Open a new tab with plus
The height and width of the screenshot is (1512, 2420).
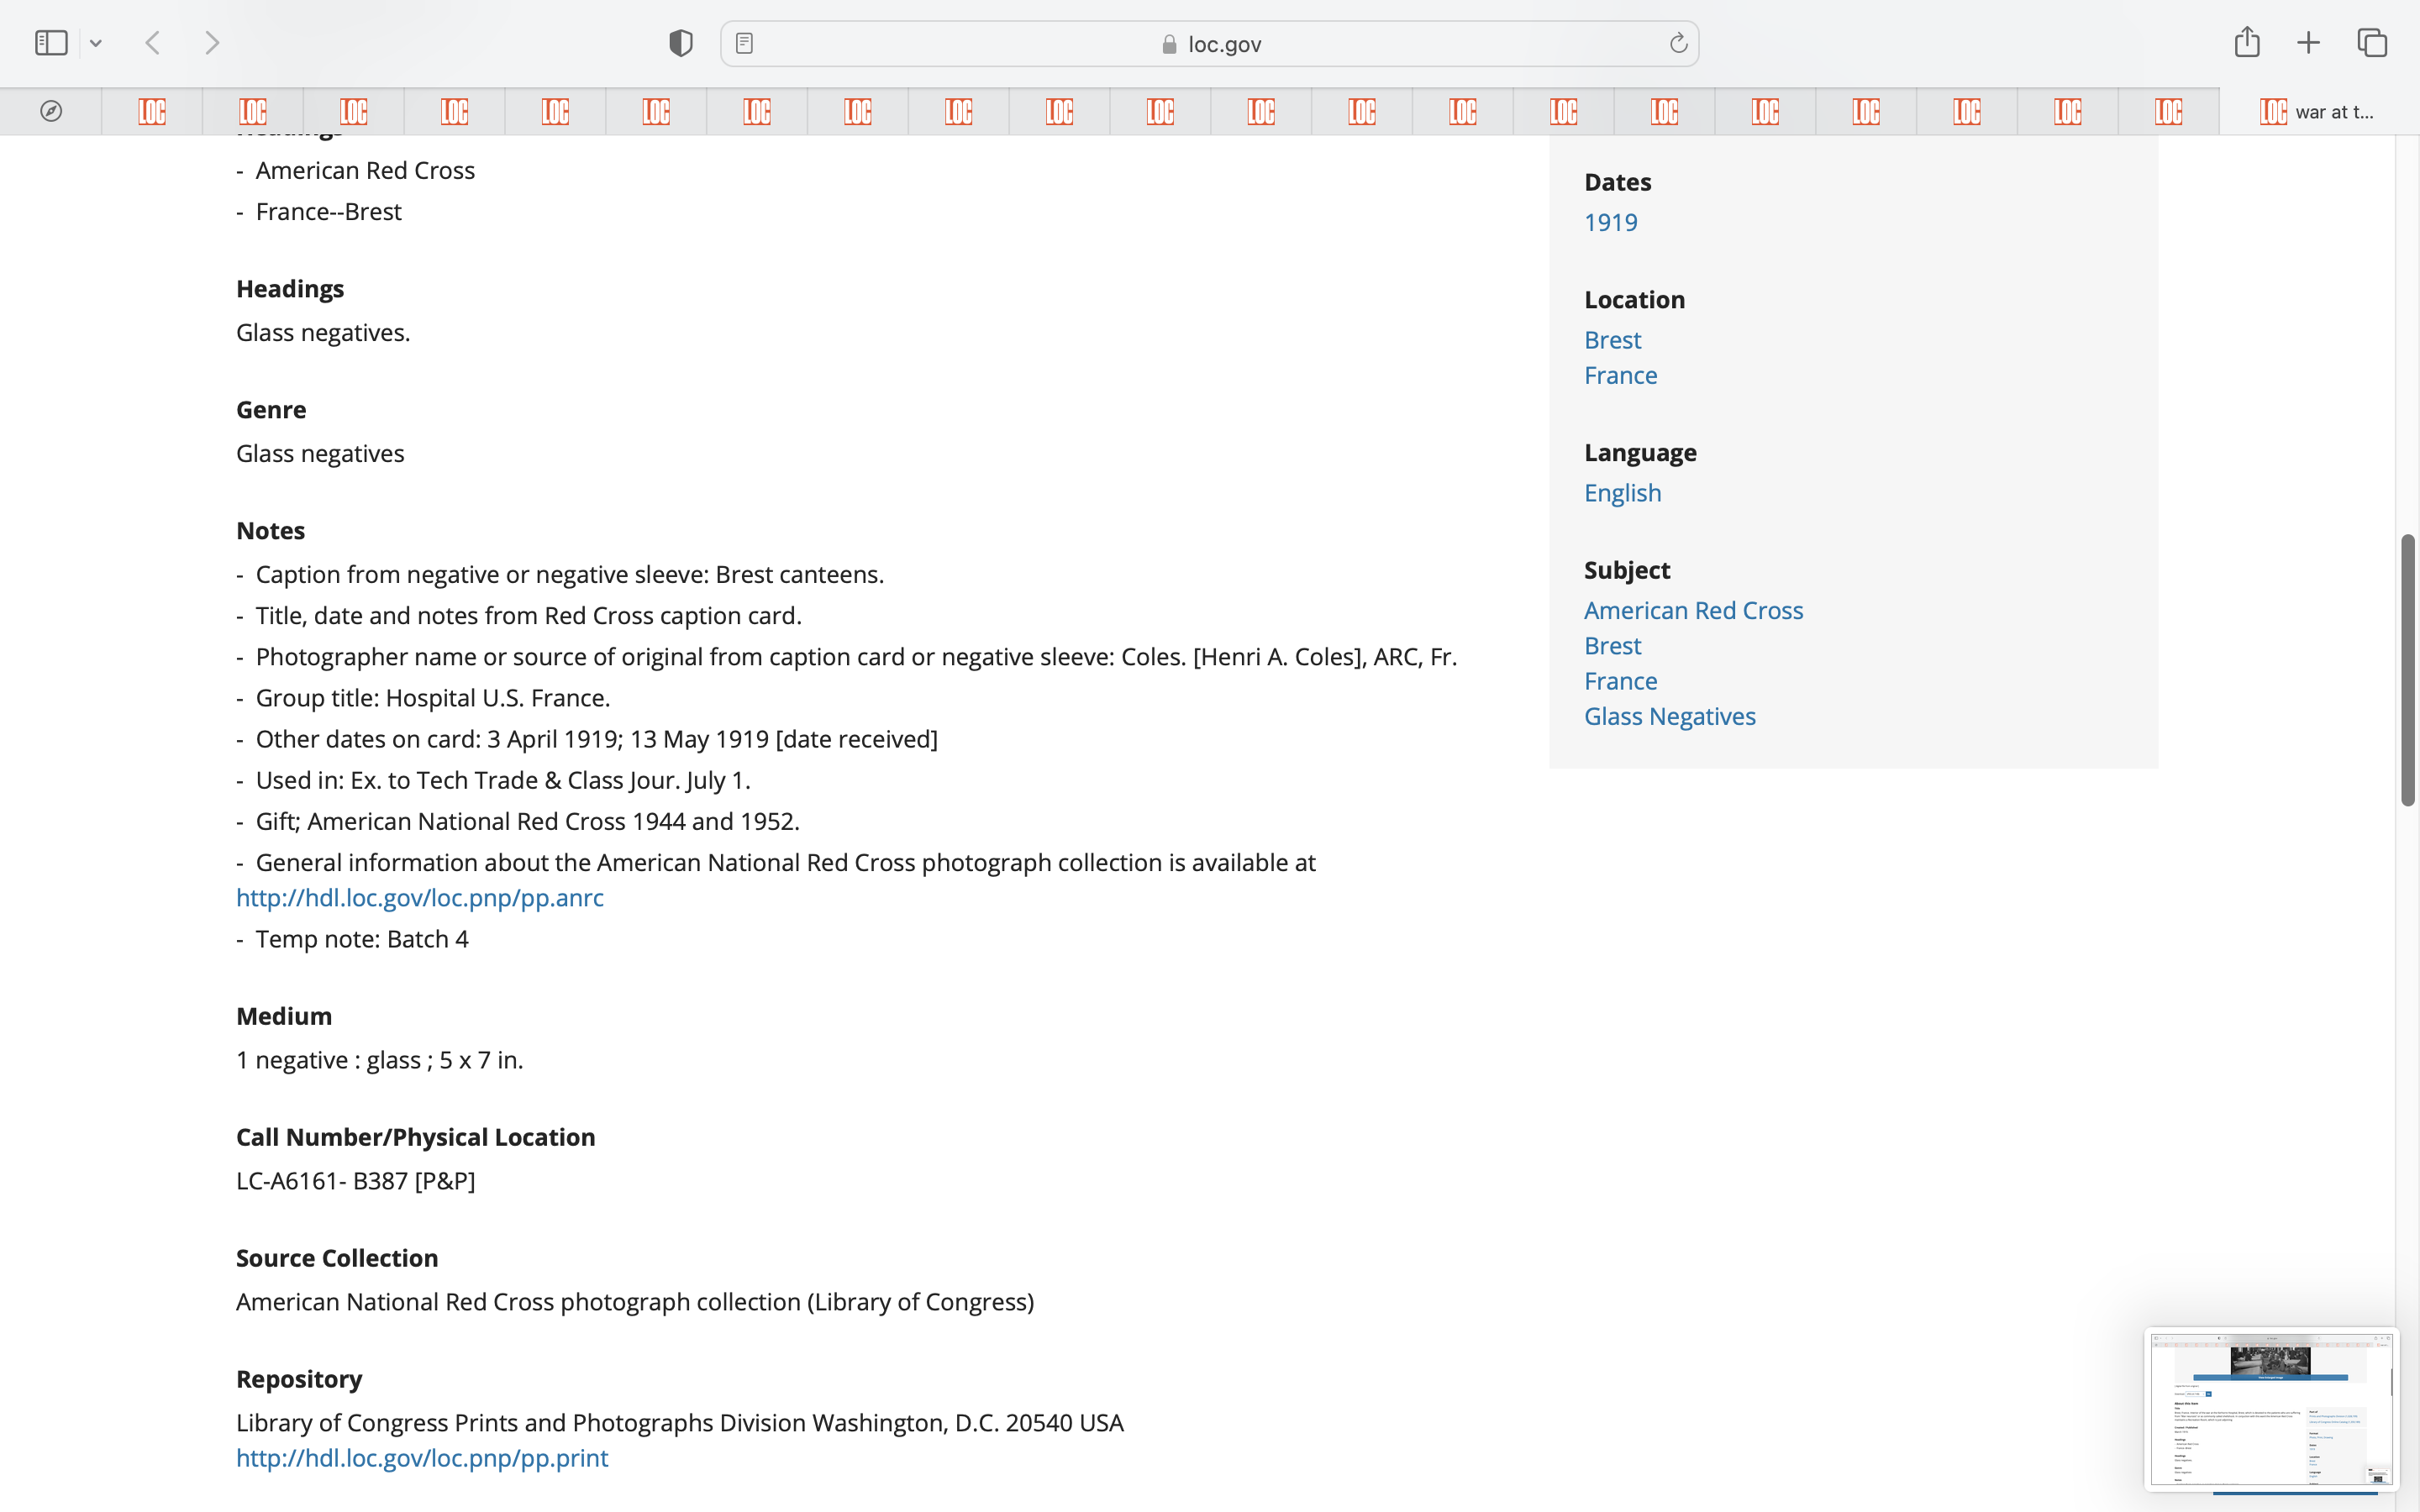pos(2308,43)
